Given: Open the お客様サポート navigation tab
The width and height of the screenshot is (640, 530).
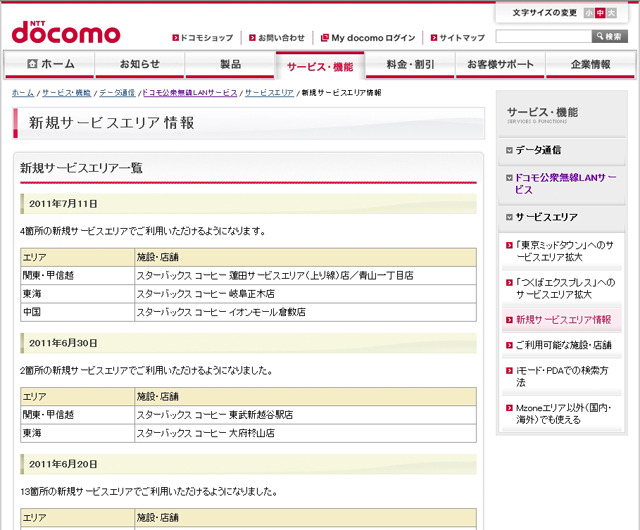Looking at the screenshot, I should click(x=500, y=65).
